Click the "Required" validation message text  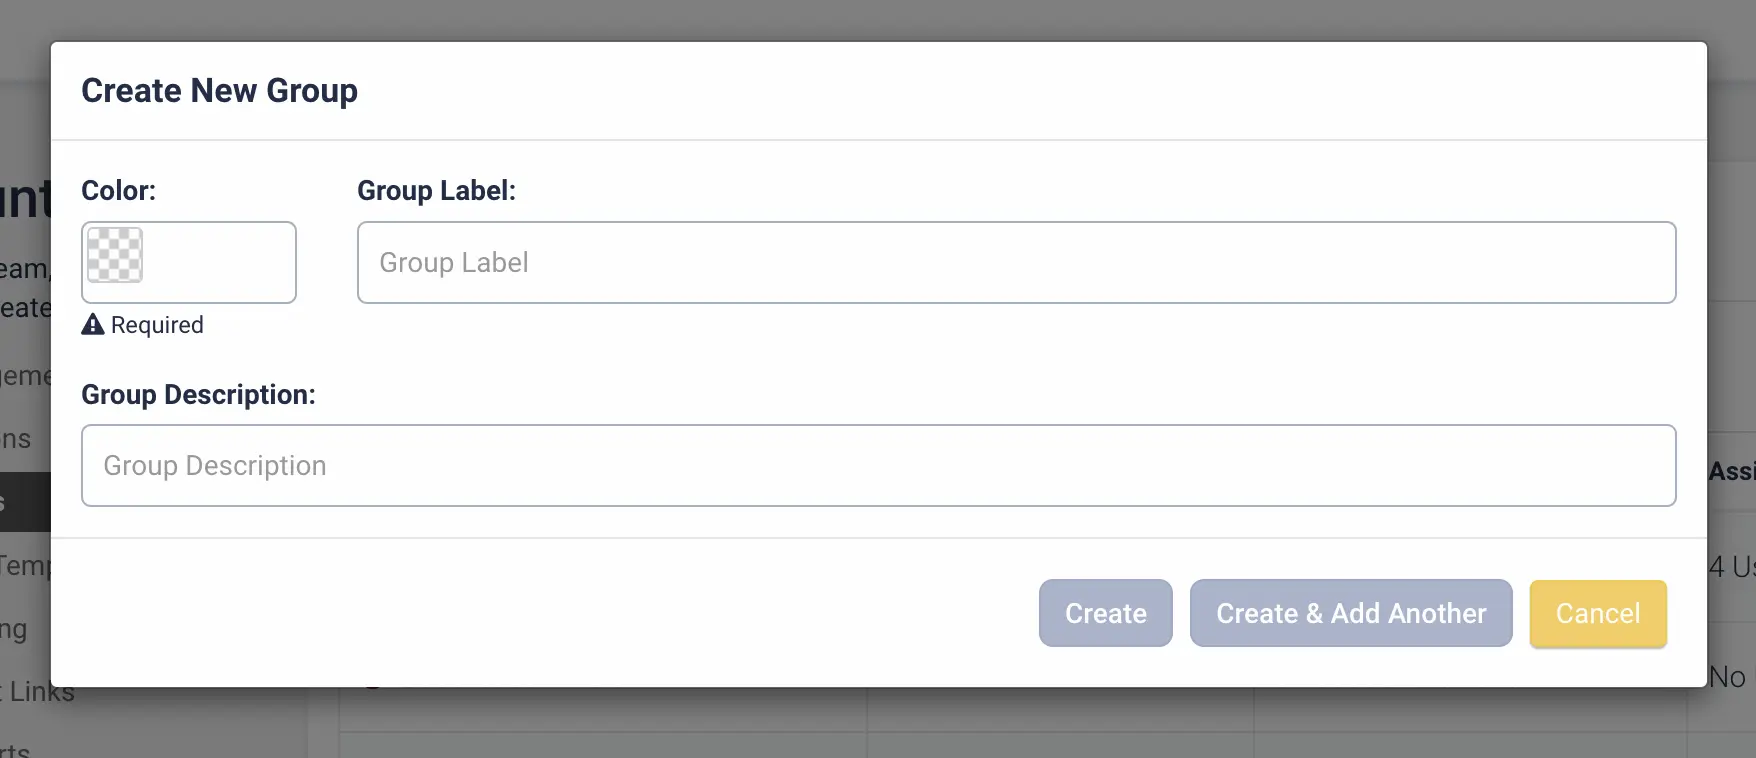[x=157, y=325]
